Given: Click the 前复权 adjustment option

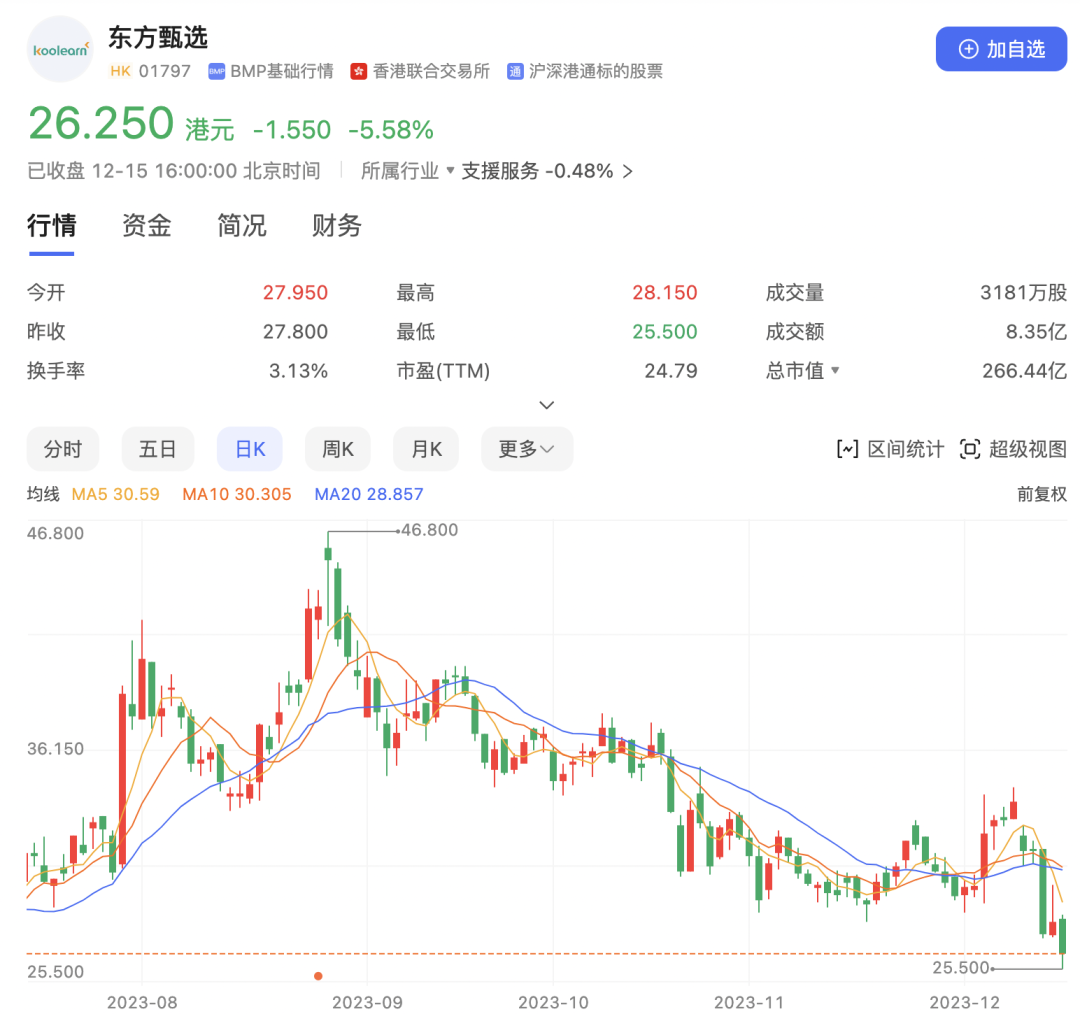Looking at the screenshot, I should click(x=1042, y=494).
